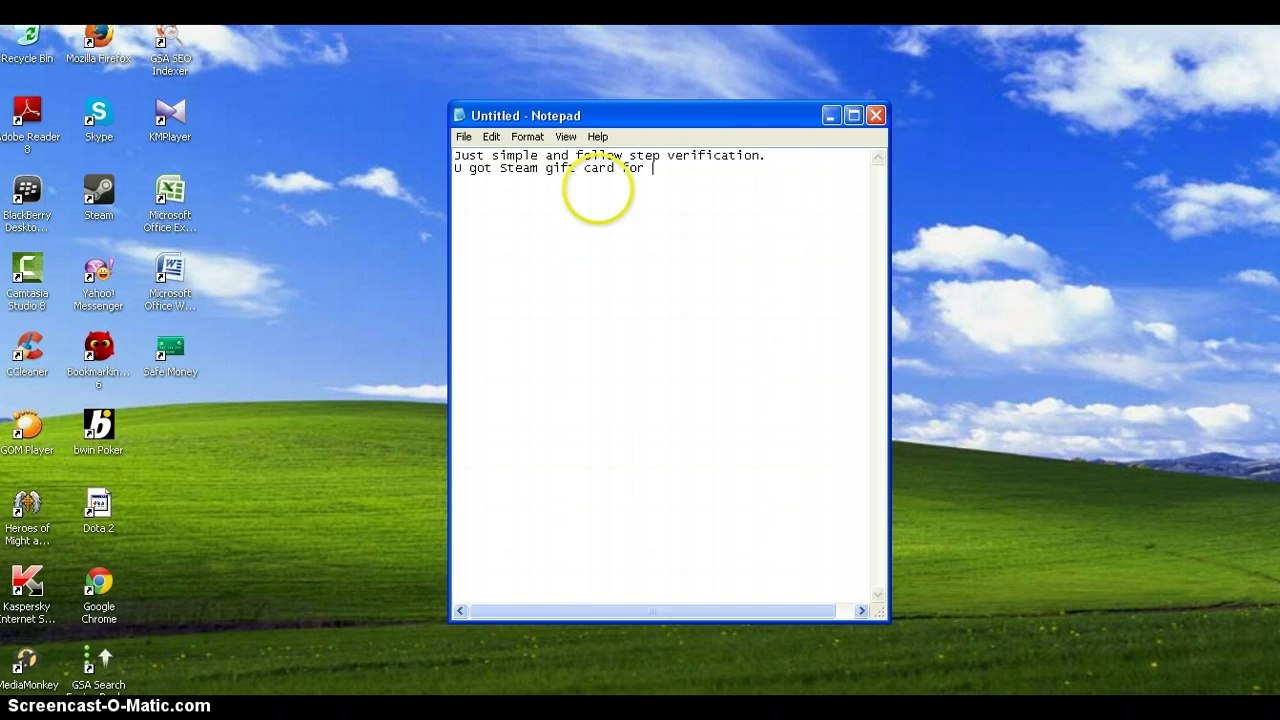Select the KMPlayer desktop shortcut
Image resolution: width=1280 pixels, height=720 pixels.
pyautogui.click(x=170, y=120)
